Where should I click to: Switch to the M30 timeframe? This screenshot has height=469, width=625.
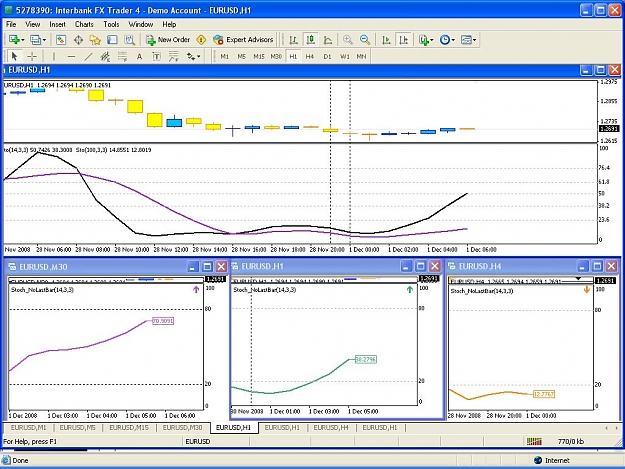pyautogui.click(x=276, y=57)
